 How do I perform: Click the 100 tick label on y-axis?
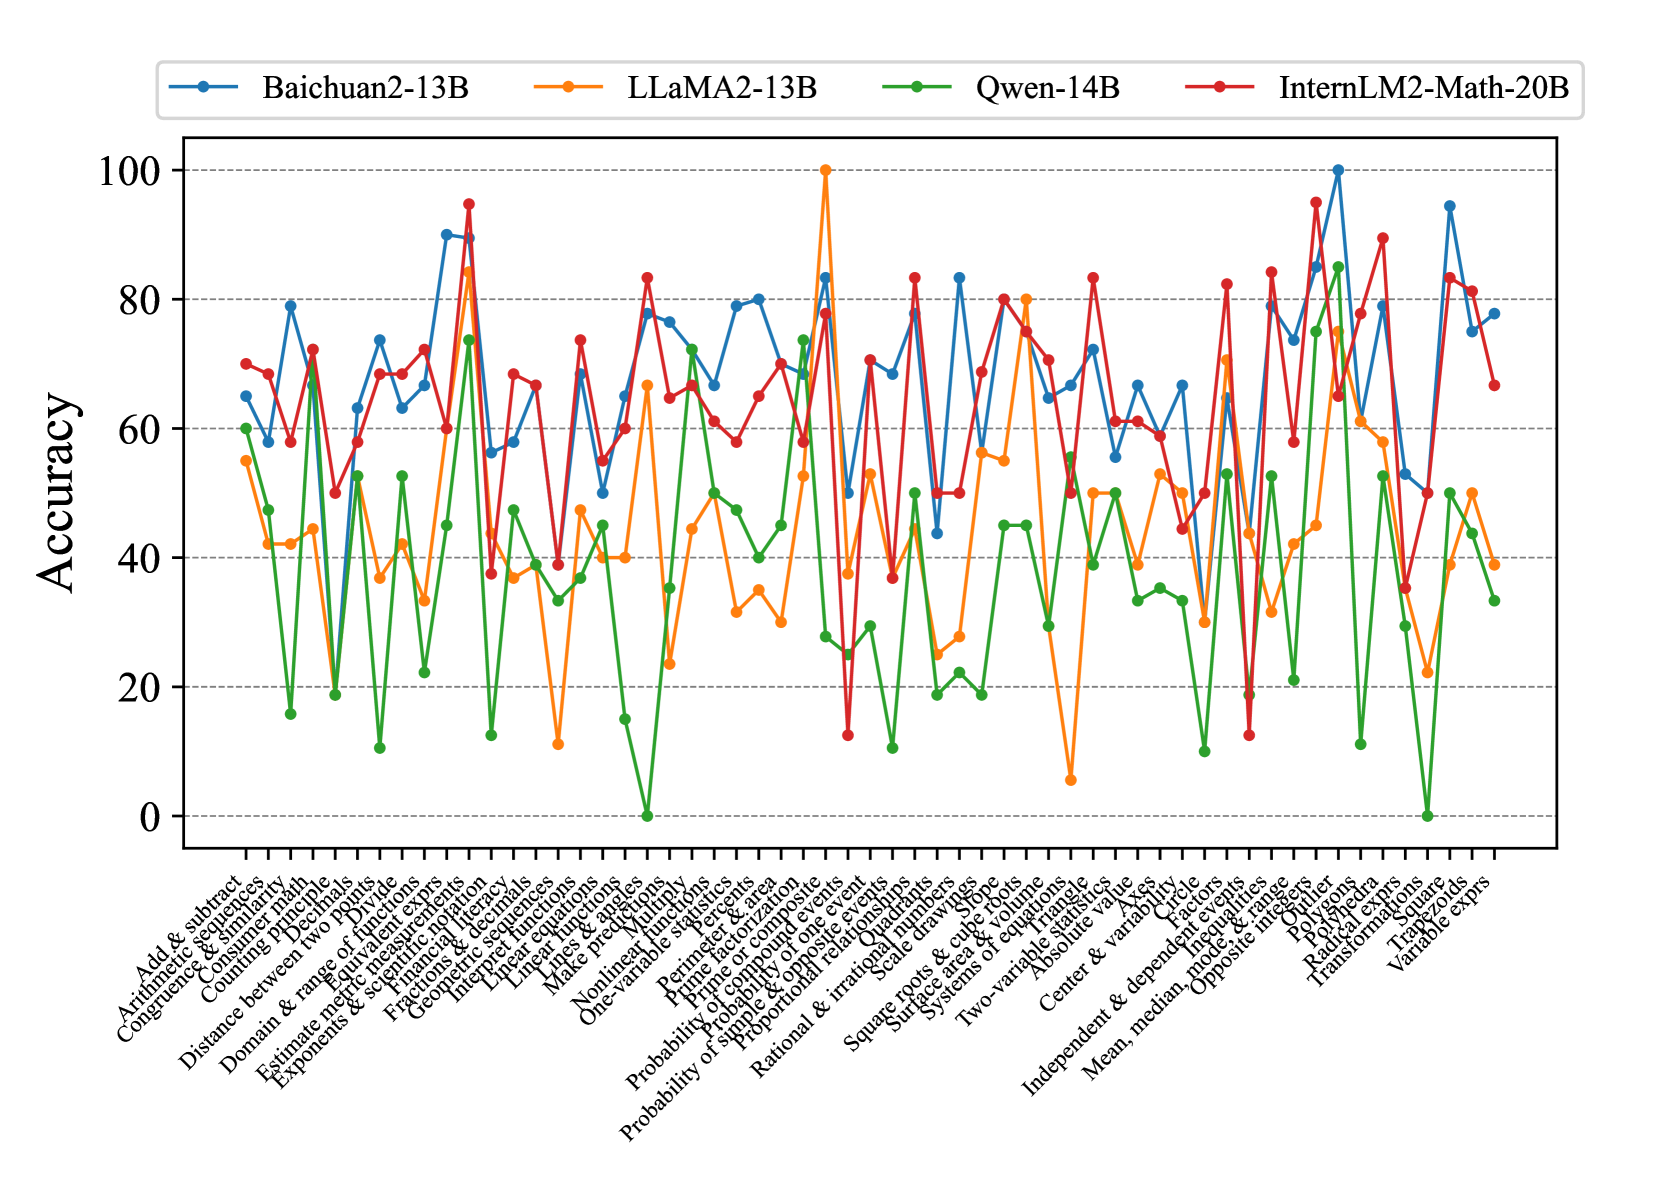pyautogui.click(x=129, y=171)
